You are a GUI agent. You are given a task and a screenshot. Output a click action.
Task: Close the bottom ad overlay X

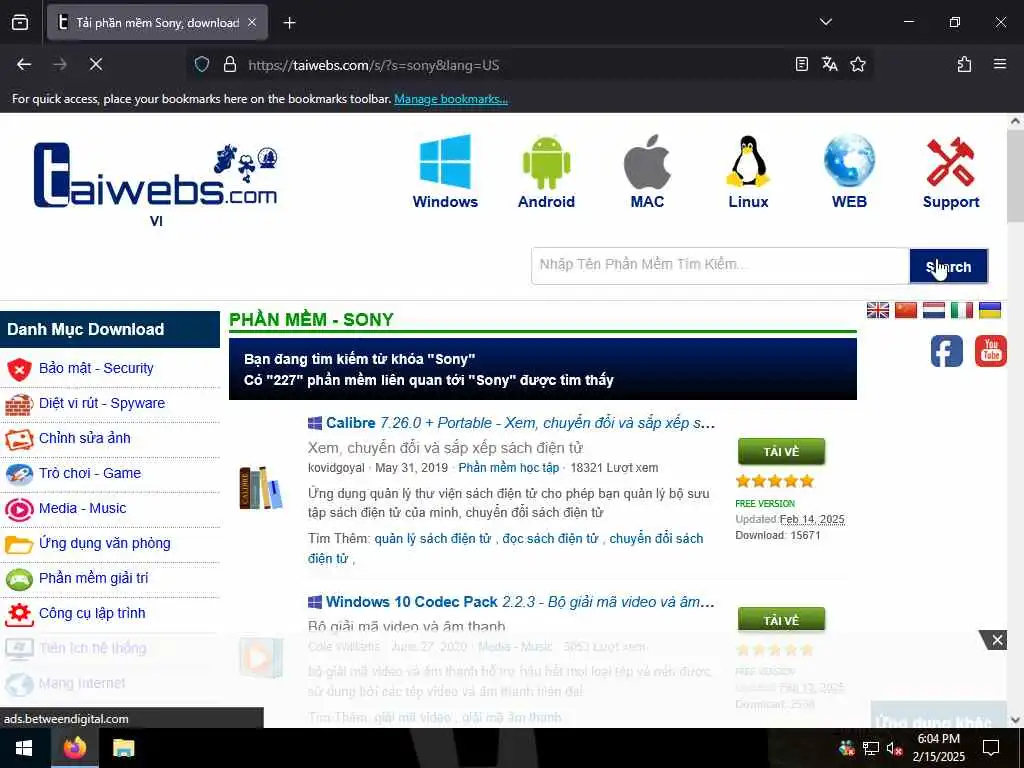pyautogui.click(x=997, y=640)
